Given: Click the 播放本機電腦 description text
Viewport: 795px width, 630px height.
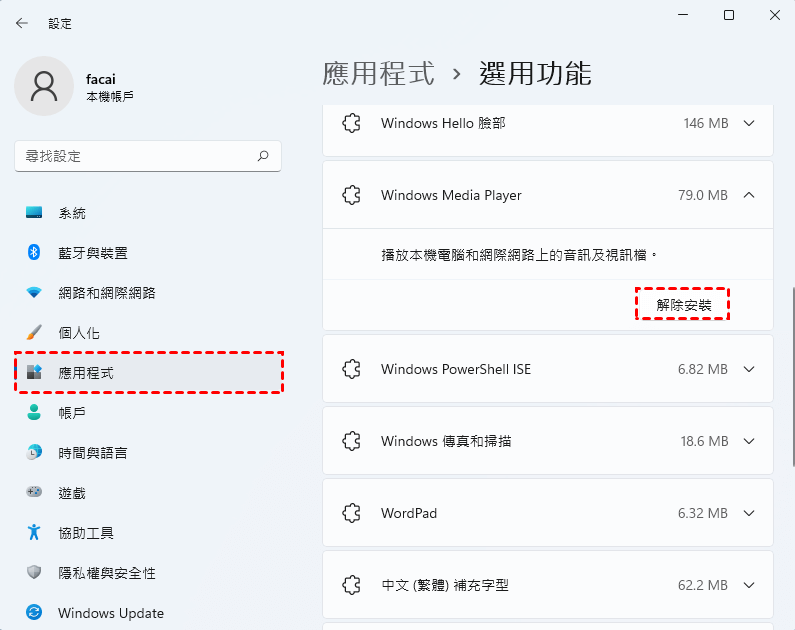Looking at the screenshot, I should [519, 254].
